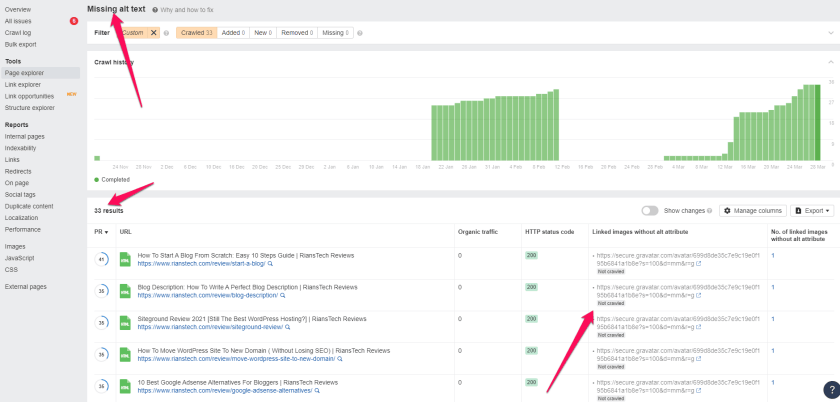Open On page report
Image resolution: width=840 pixels, height=402 pixels.
17,183
